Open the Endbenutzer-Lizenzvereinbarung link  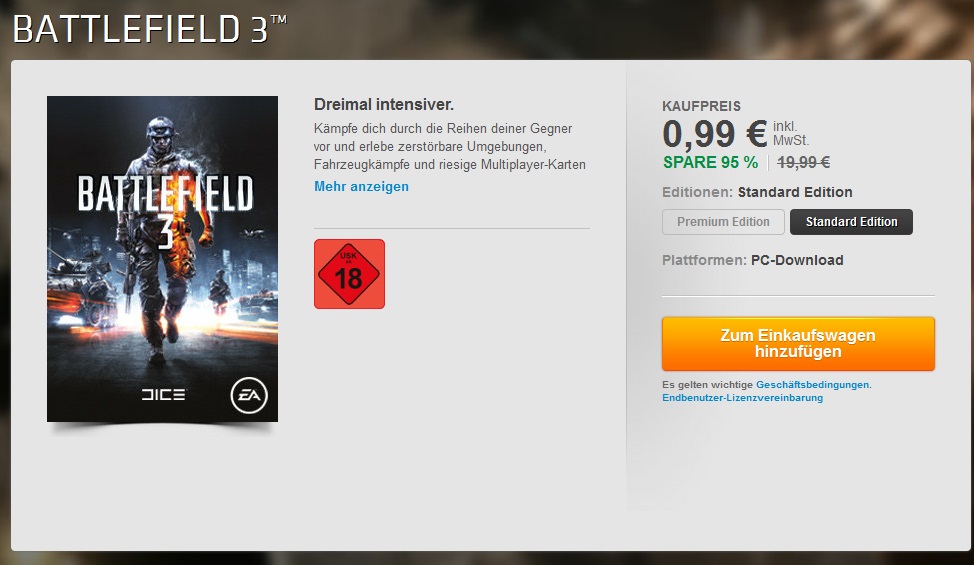tap(742, 397)
